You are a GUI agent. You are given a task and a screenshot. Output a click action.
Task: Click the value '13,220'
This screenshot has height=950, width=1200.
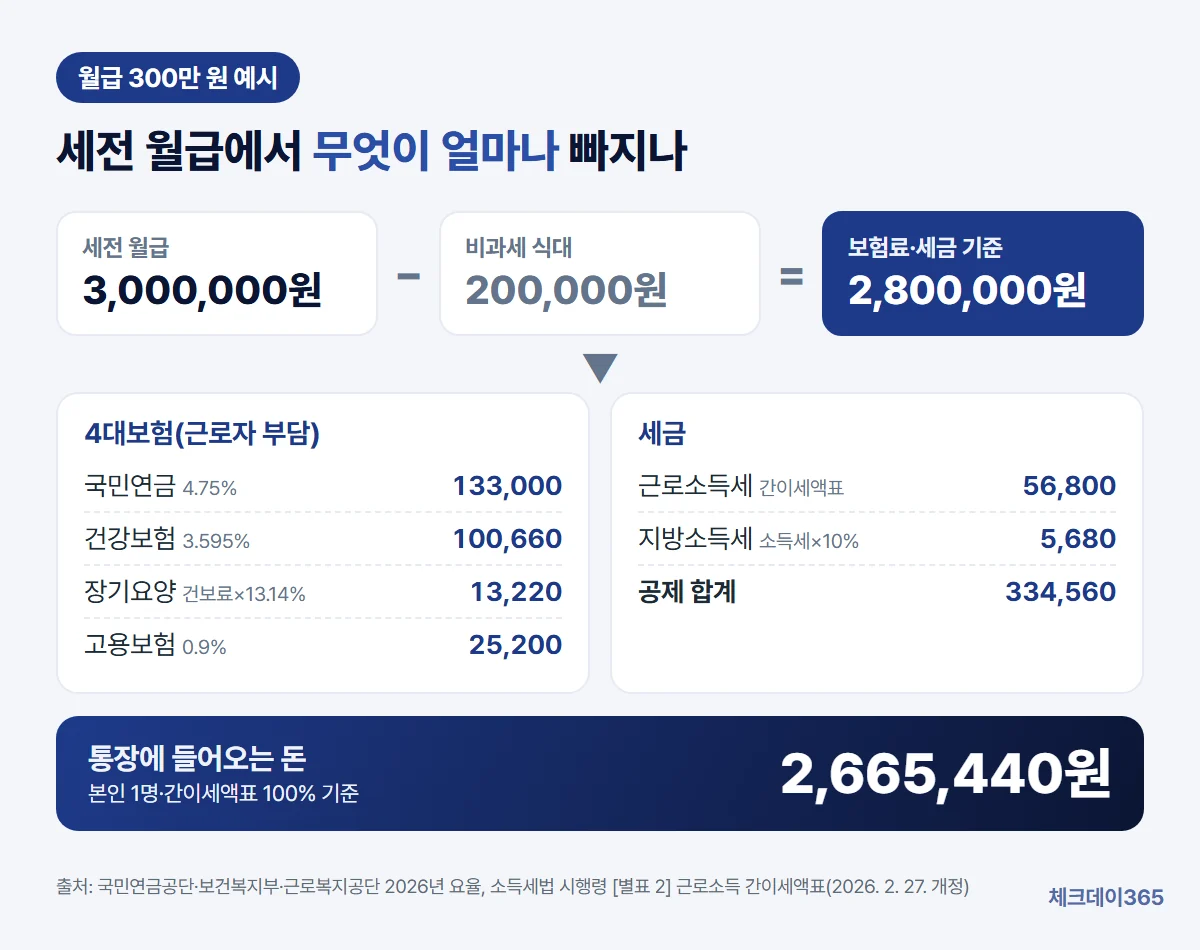516,593
